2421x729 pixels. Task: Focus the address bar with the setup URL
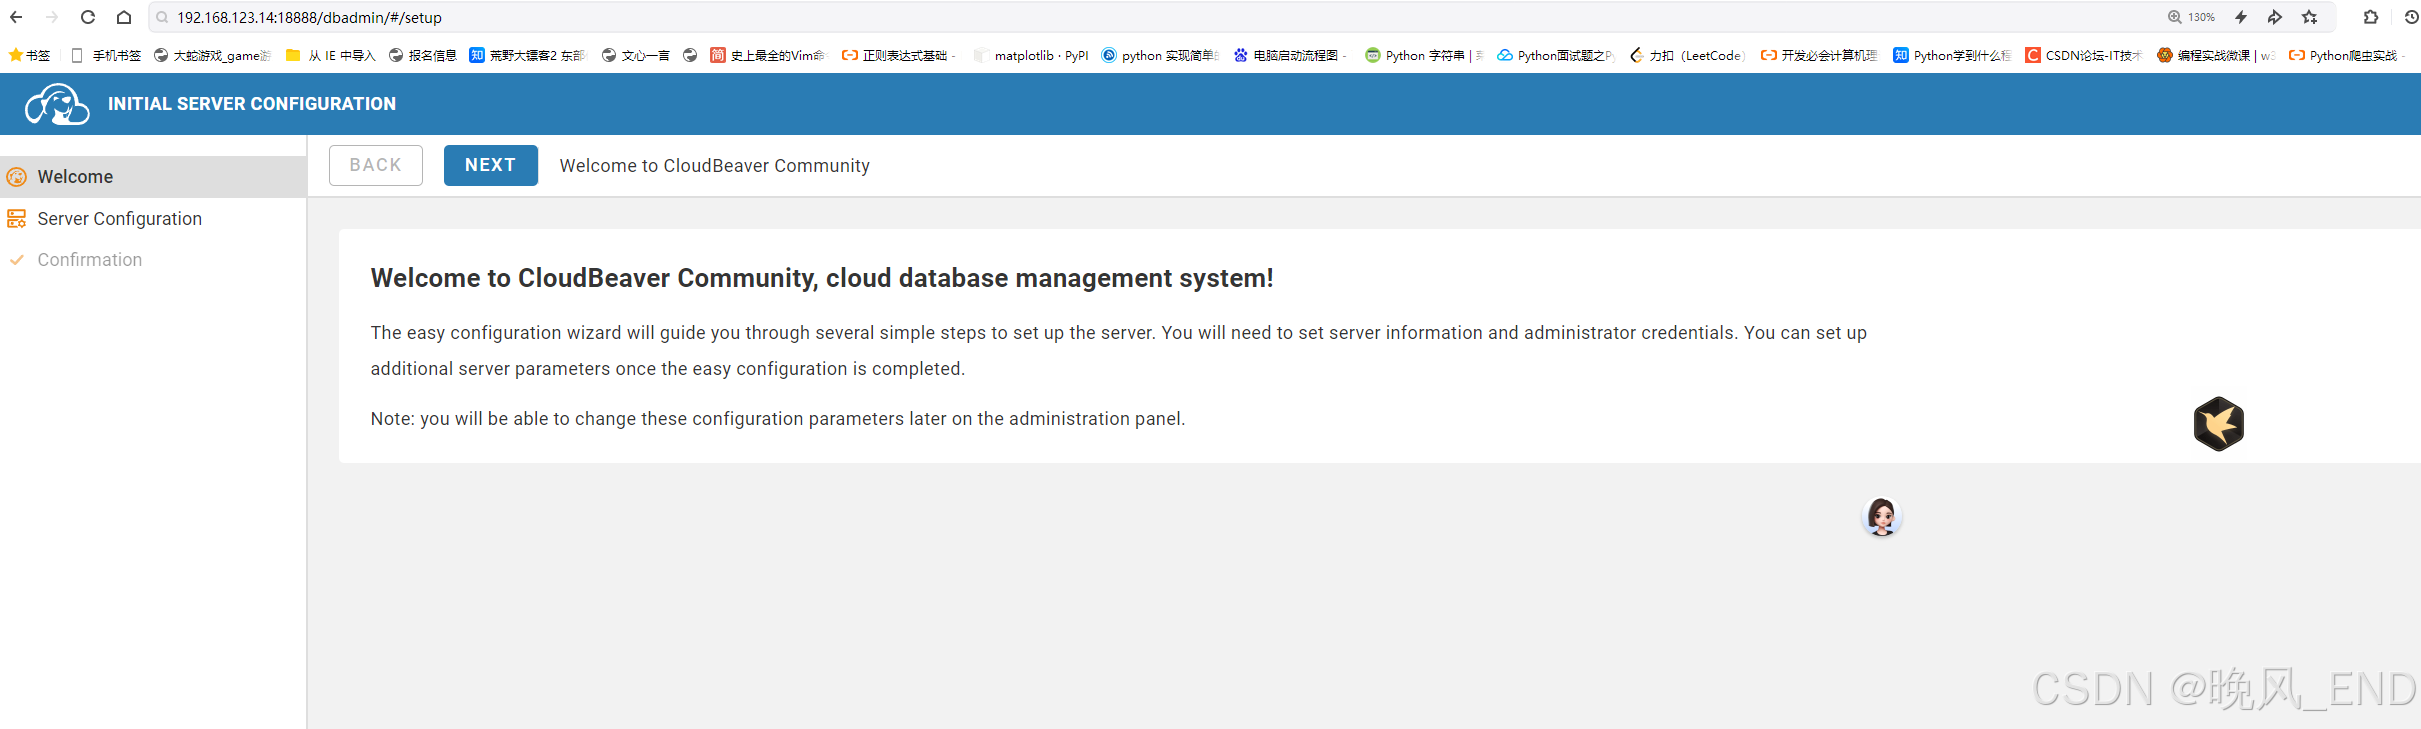(1150, 17)
